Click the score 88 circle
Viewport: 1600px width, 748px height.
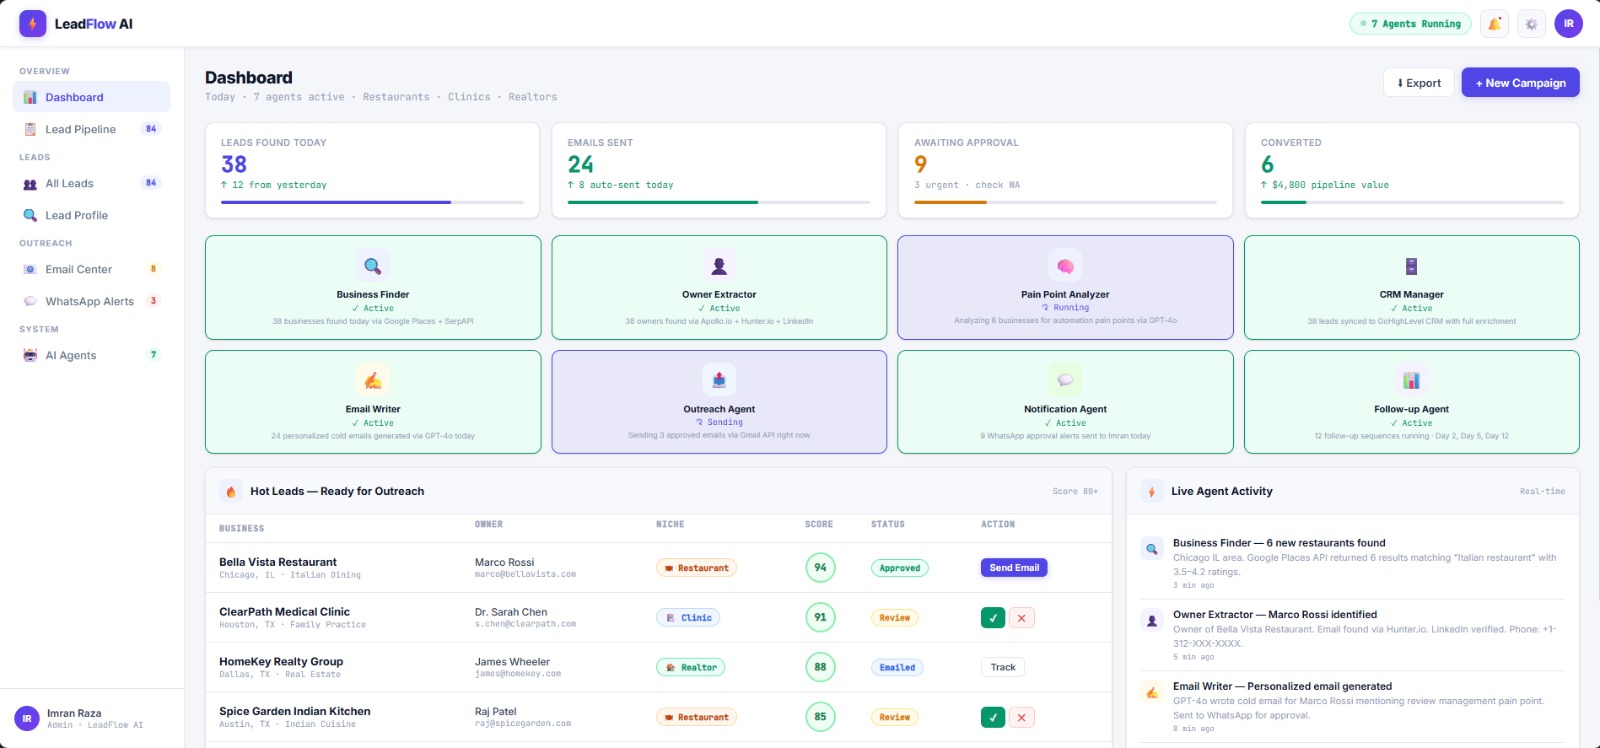[x=820, y=667]
